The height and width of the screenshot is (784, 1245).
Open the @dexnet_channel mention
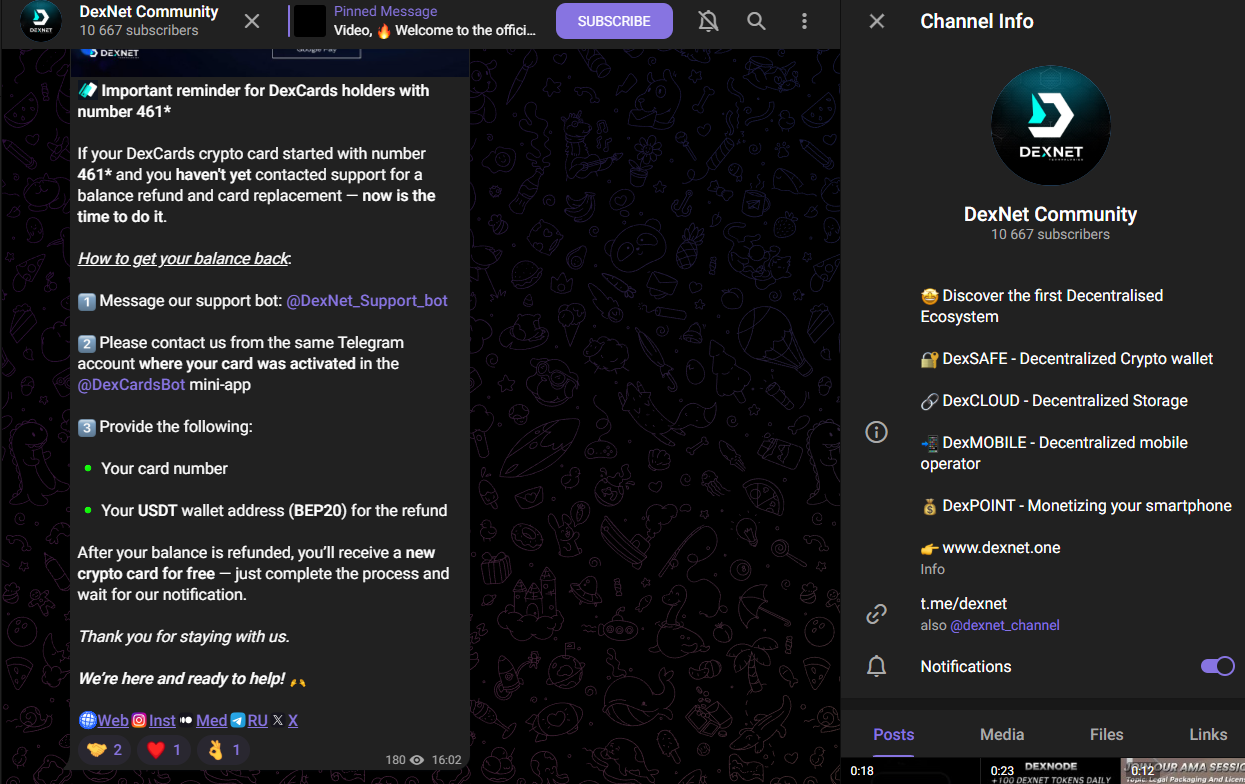click(1005, 625)
